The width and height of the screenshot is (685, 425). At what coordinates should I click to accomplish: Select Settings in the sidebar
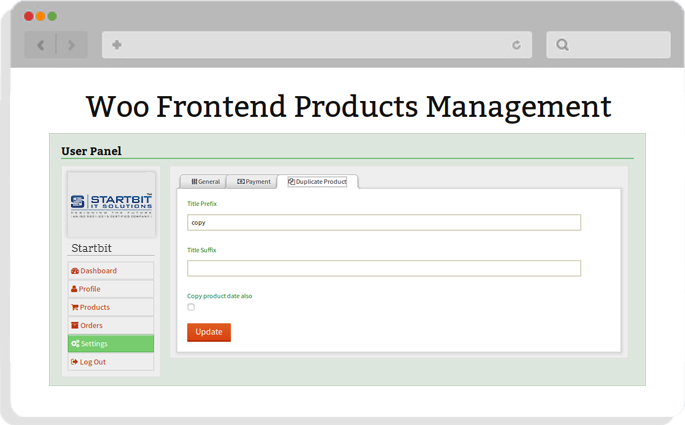click(x=110, y=343)
